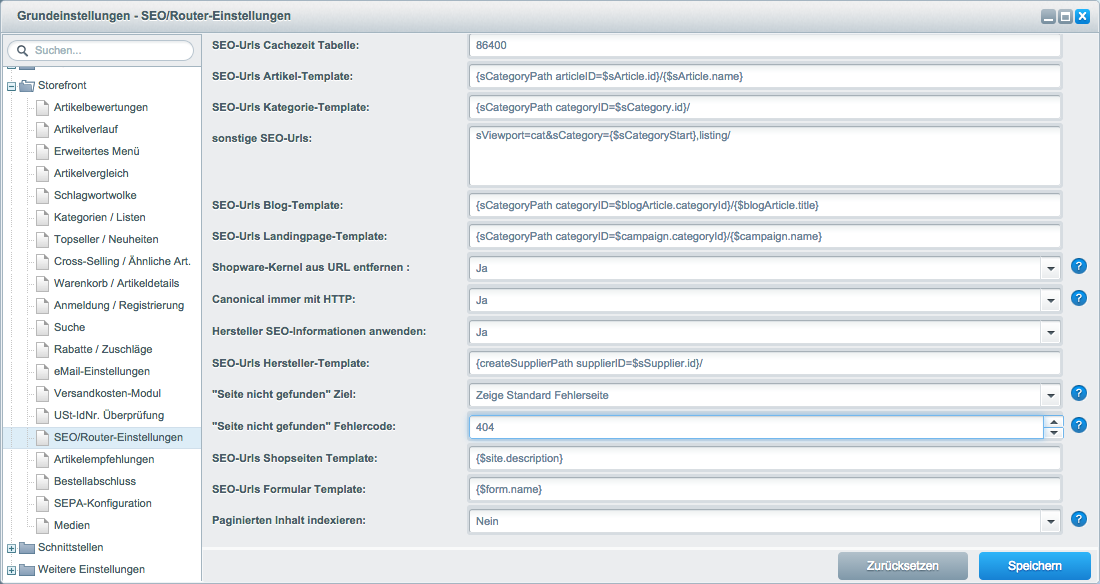Select the Storefront folder icon
This screenshot has height=584, width=1100.
[27, 86]
